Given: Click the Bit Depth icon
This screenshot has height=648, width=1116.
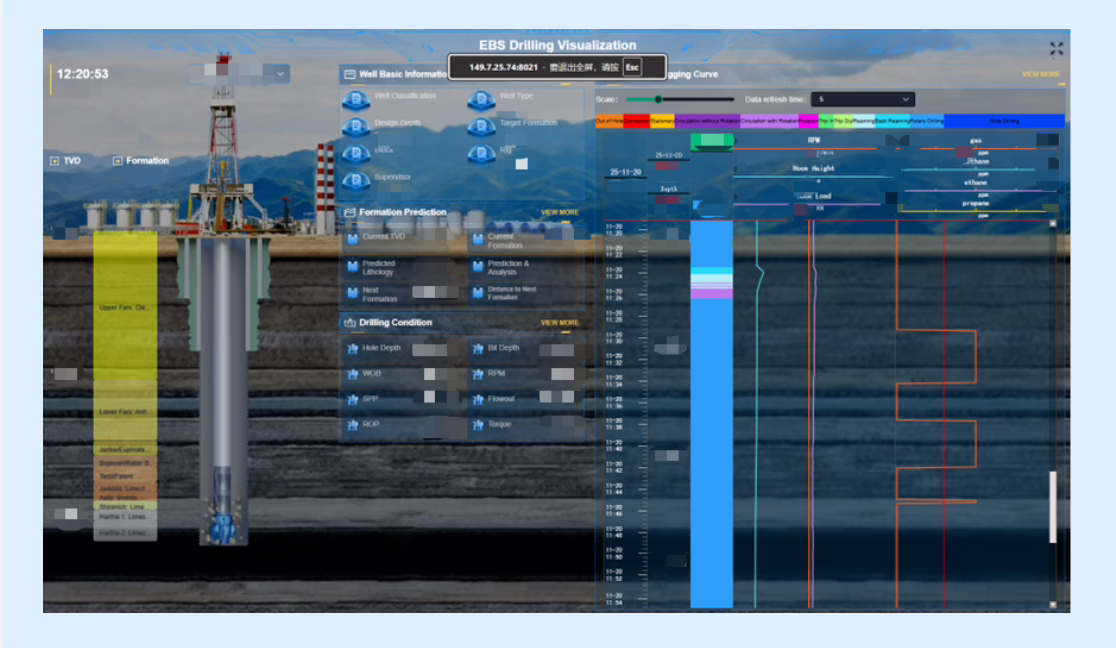Looking at the screenshot, I should point(476,349).
